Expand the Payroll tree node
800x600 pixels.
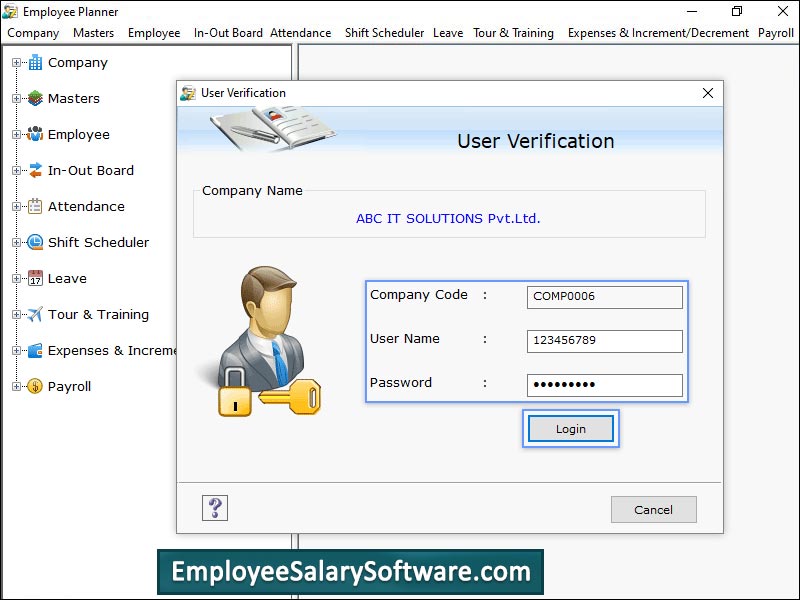[16, 386]
